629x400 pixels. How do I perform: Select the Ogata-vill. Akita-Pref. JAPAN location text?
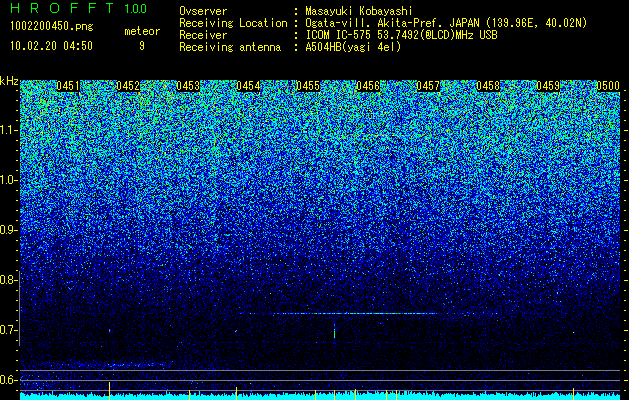[x=446, y=23]
